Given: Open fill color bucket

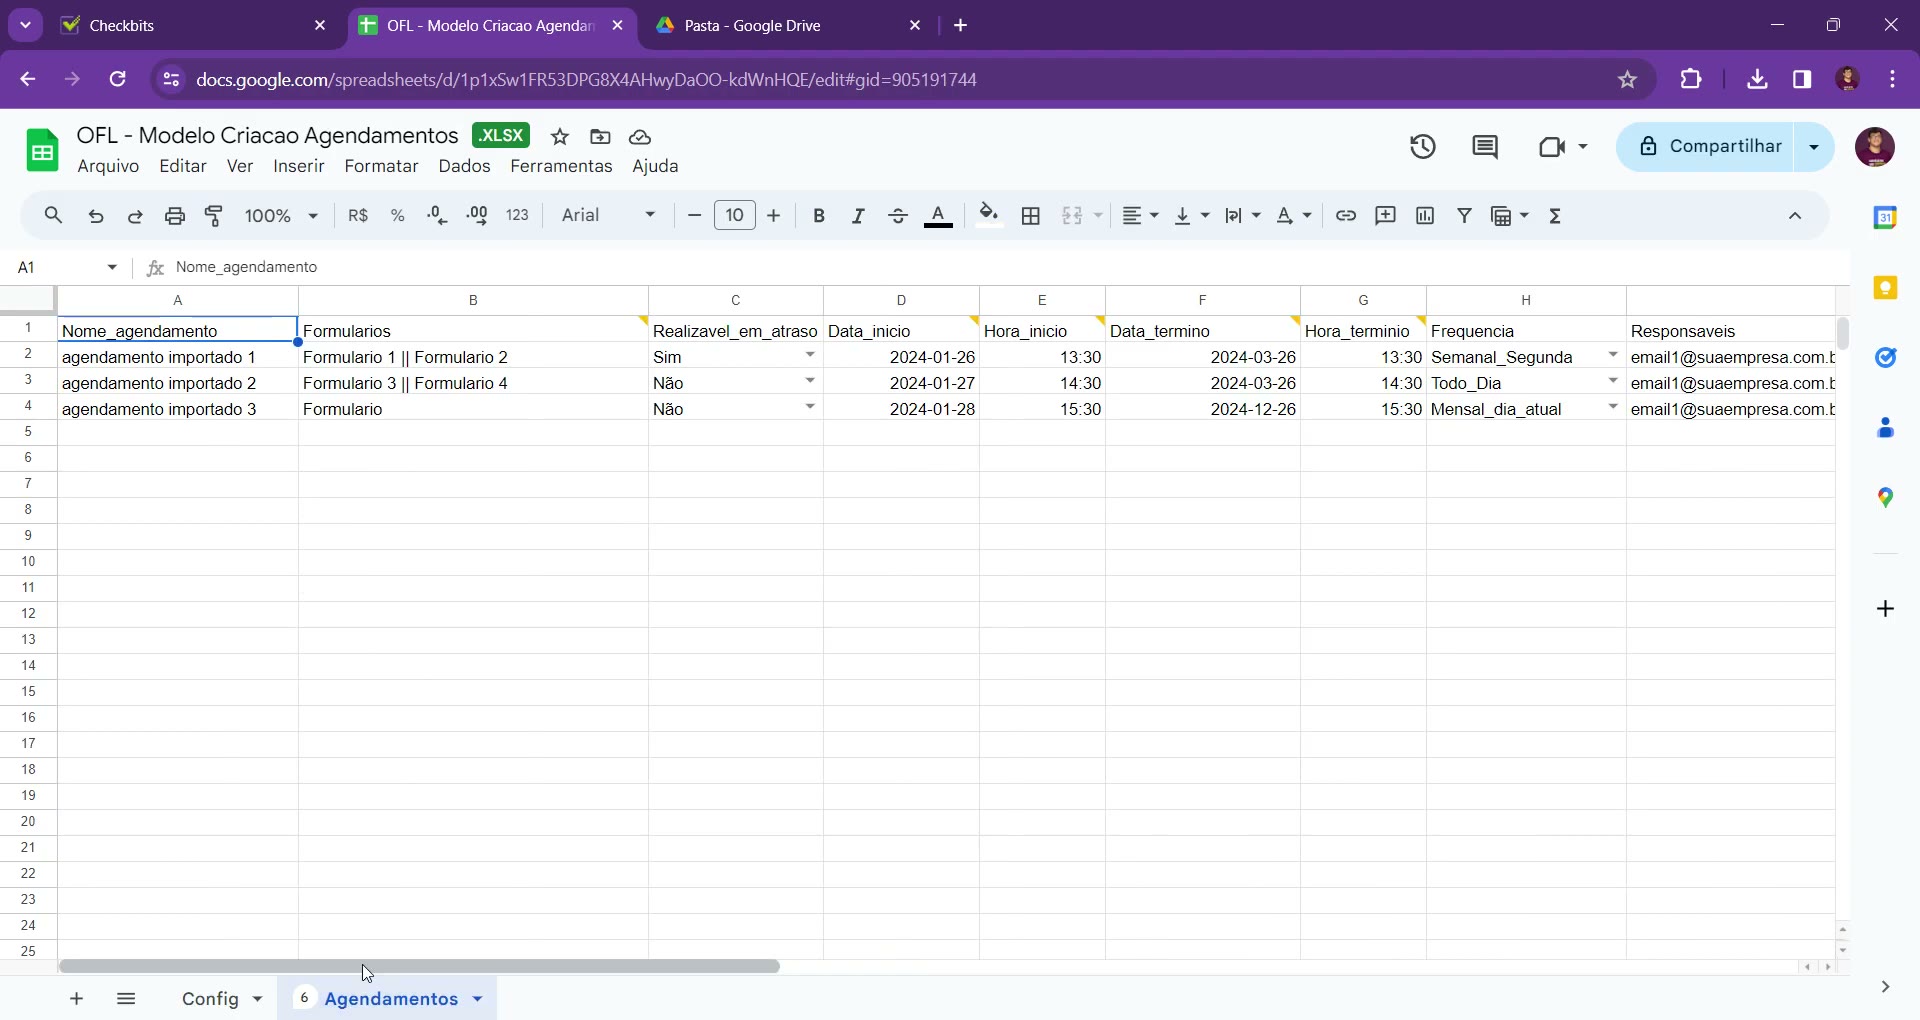Looking at the screenshot, I should pyautogui.click(x=989, y=216).
